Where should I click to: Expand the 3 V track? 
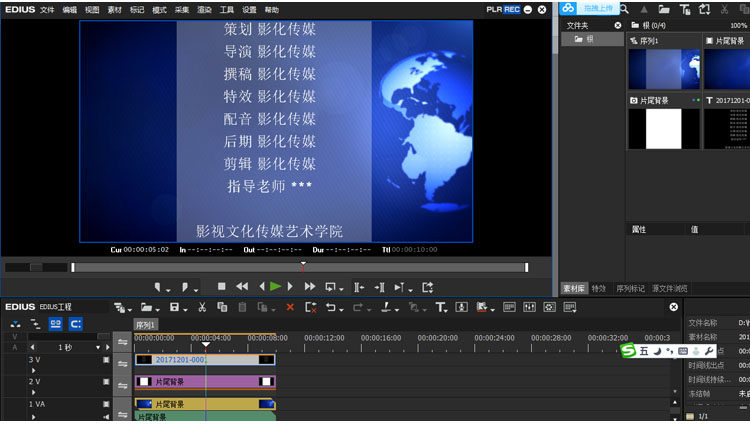click(33, 370)
